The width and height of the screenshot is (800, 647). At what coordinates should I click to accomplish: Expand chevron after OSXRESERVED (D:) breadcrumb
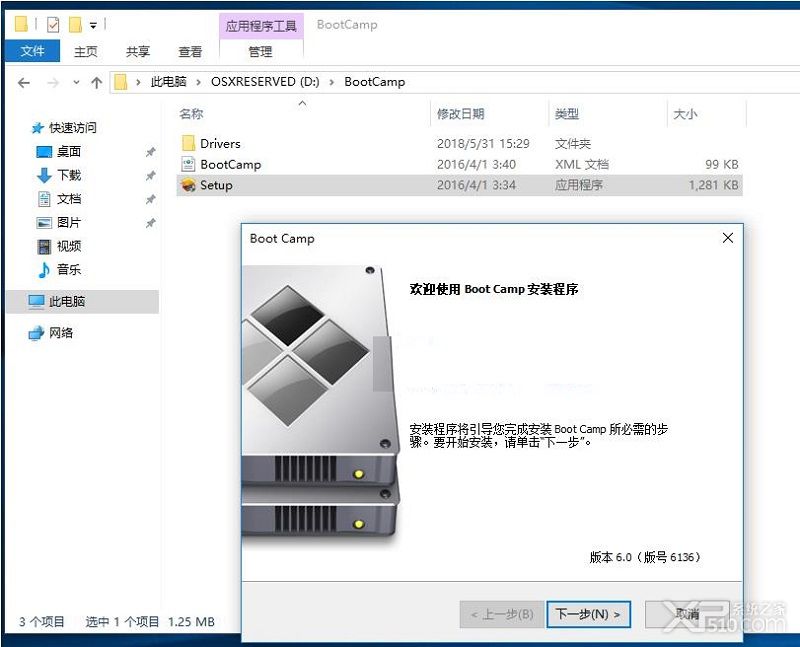332,82
